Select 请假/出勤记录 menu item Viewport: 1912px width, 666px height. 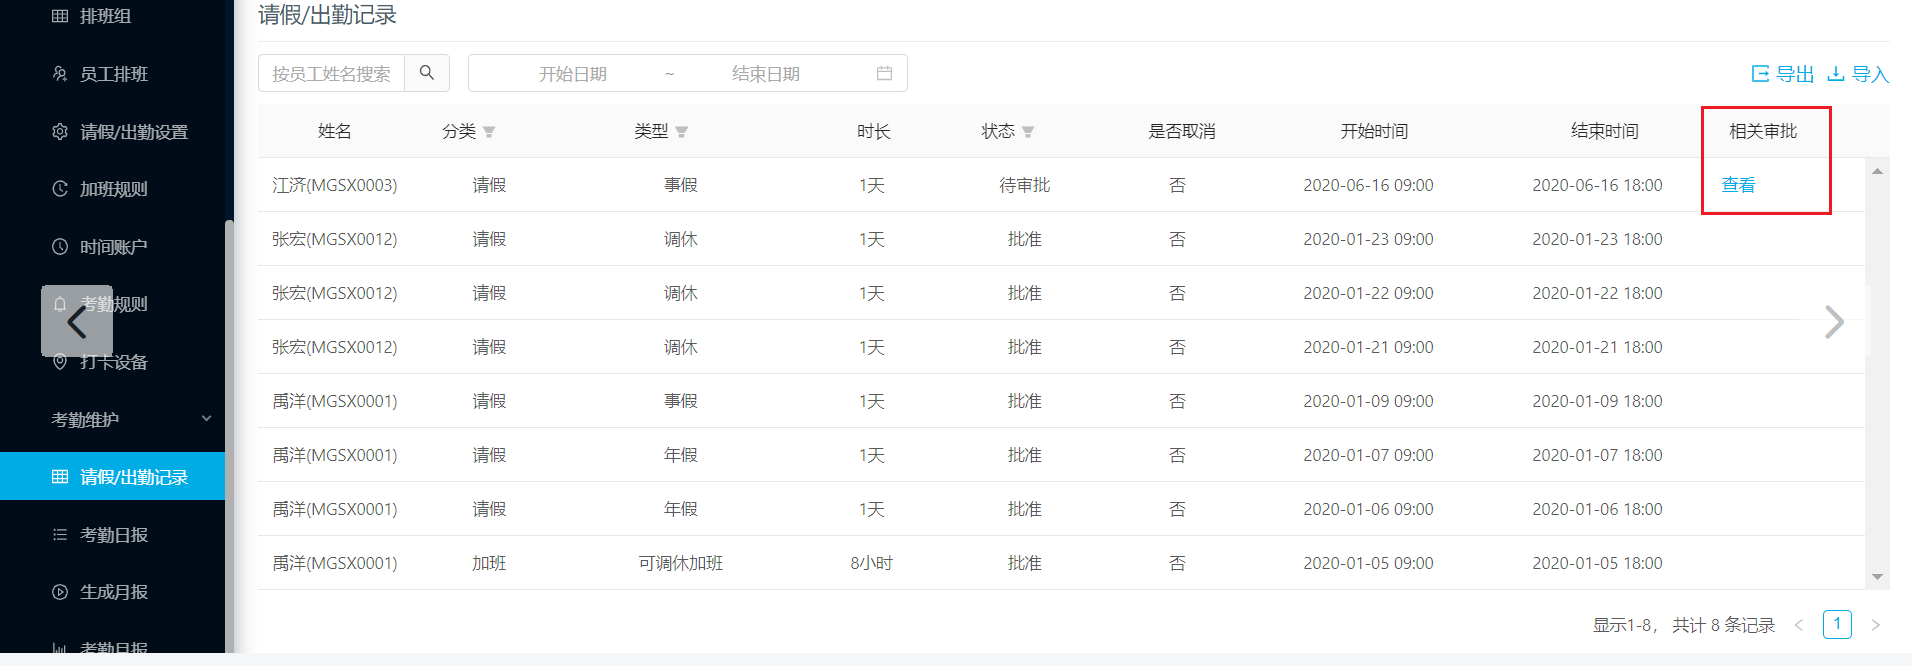(x=112, y=476)
